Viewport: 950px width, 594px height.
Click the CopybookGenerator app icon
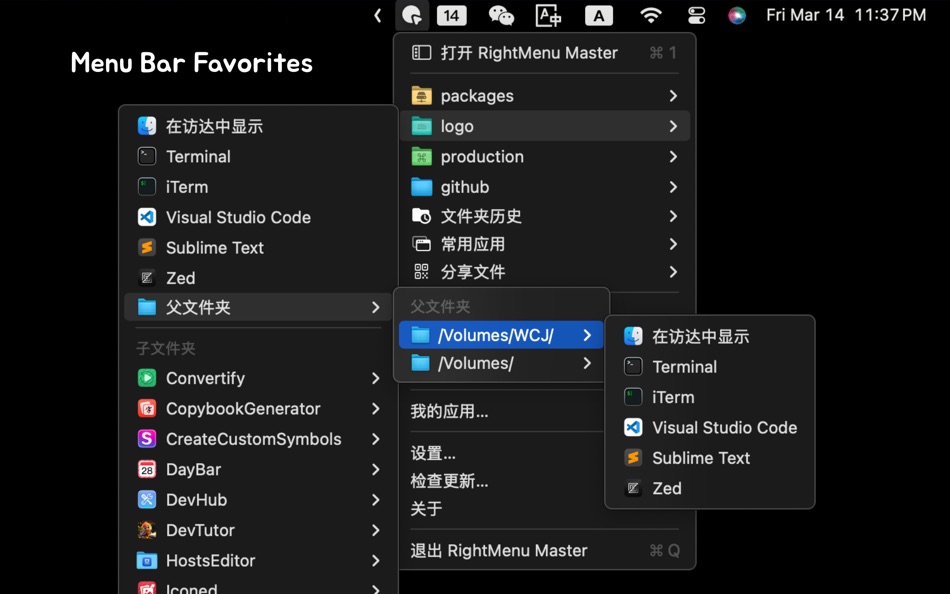tap(147, 409)
